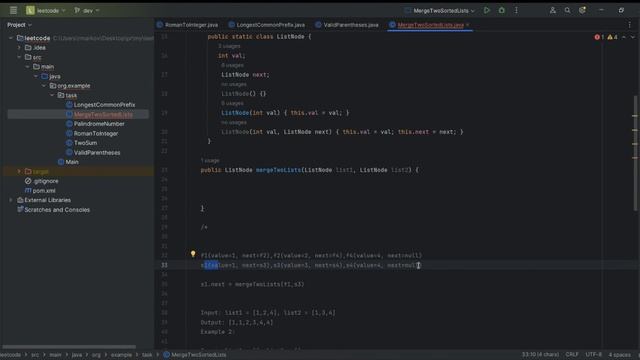Open the main hamburger menu
Viewport: 640px width, 360px height.
[13, 10]
